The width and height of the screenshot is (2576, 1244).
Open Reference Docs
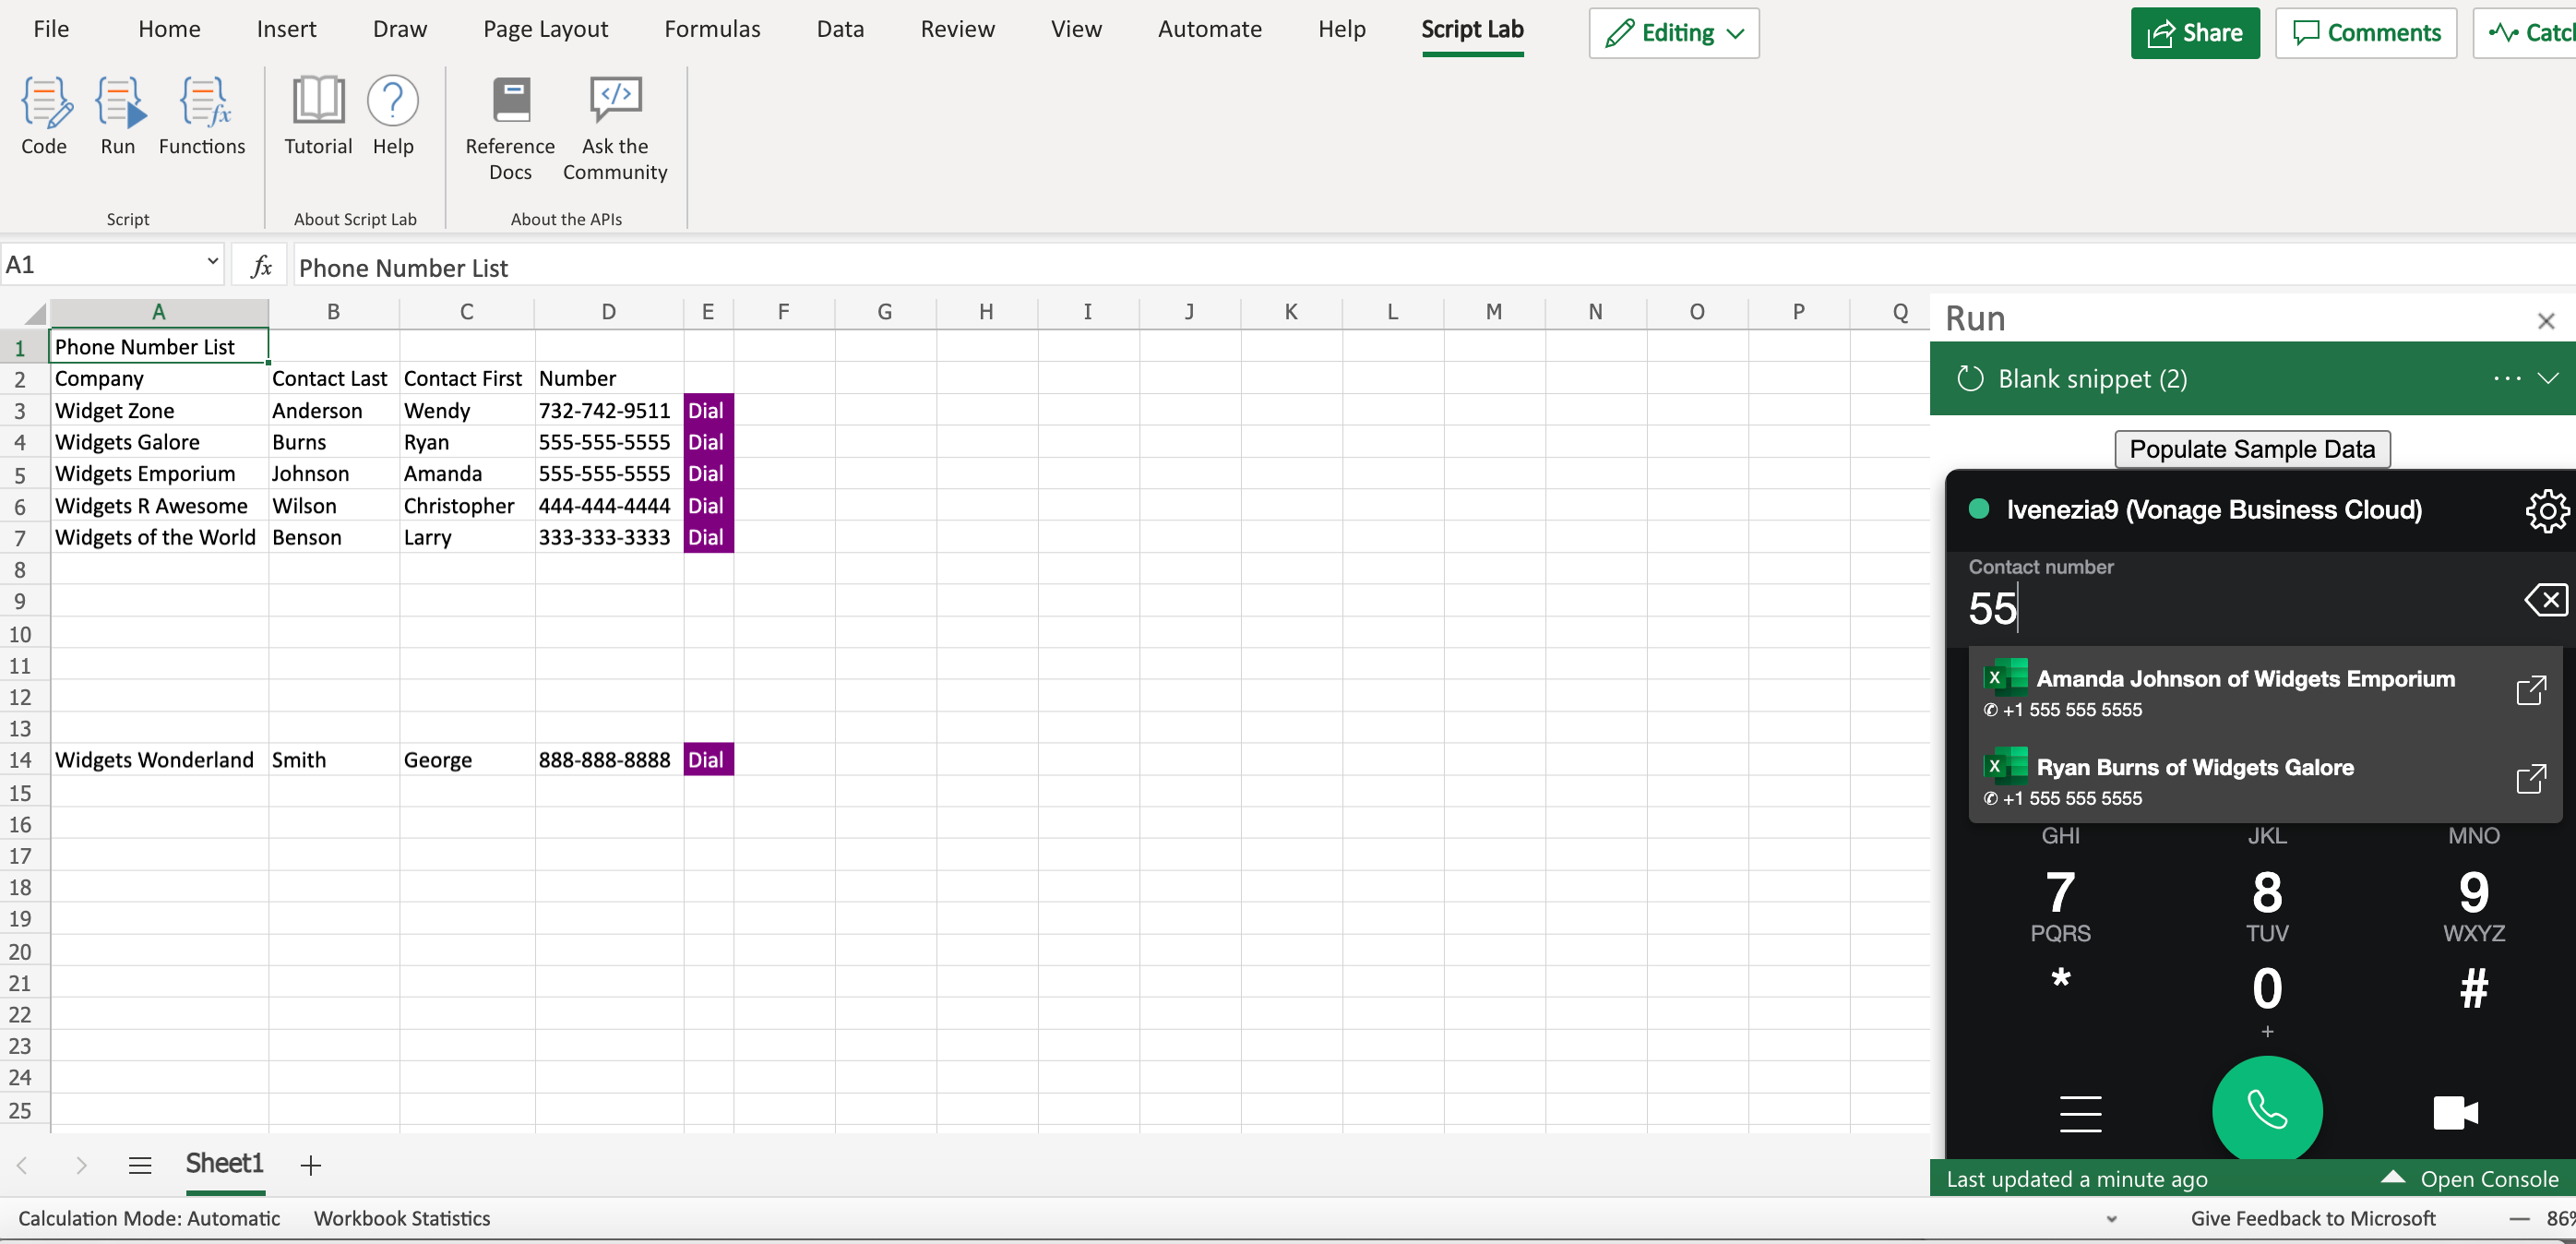510,128
